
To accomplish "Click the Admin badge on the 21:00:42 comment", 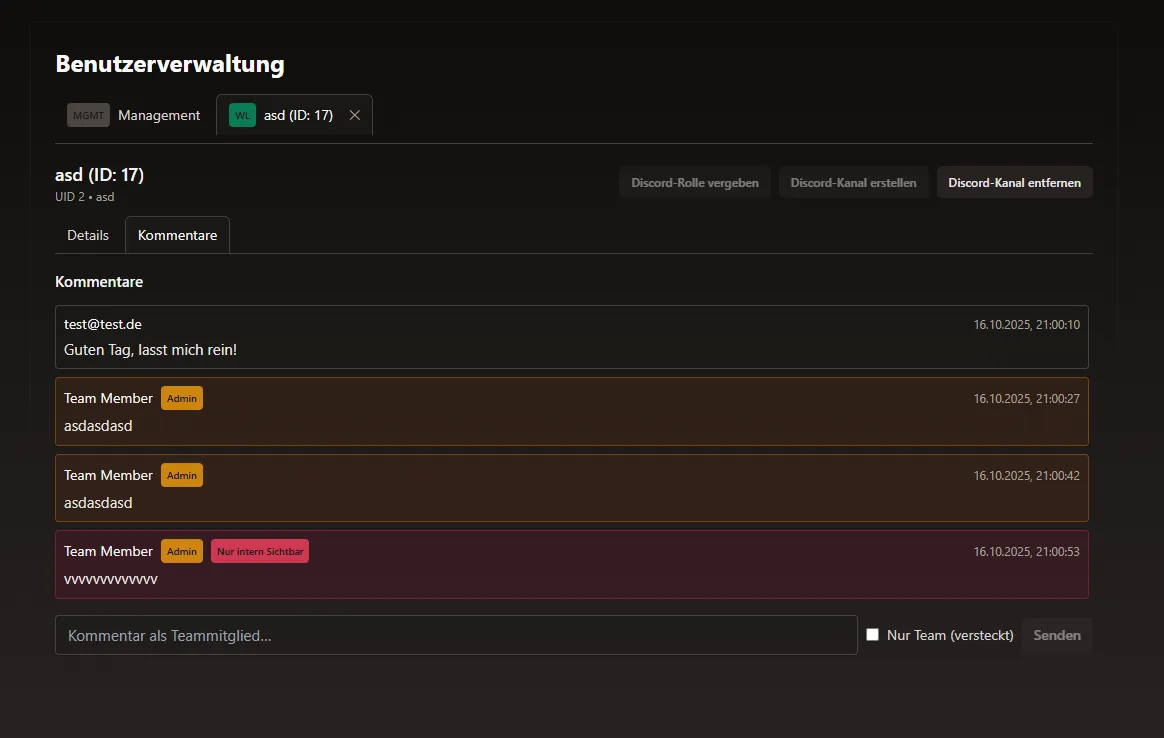I will coord(182,475).
